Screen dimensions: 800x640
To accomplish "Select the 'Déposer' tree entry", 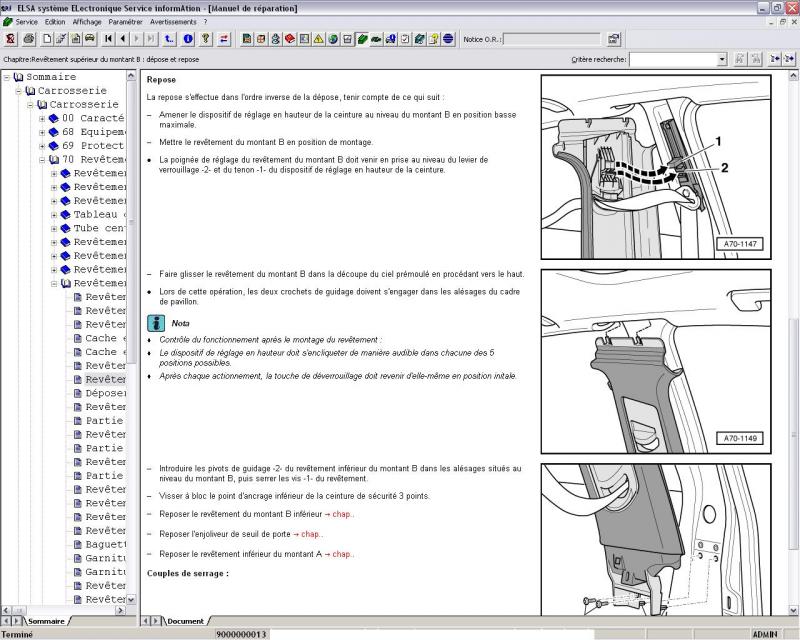I will tap(106, 393).
